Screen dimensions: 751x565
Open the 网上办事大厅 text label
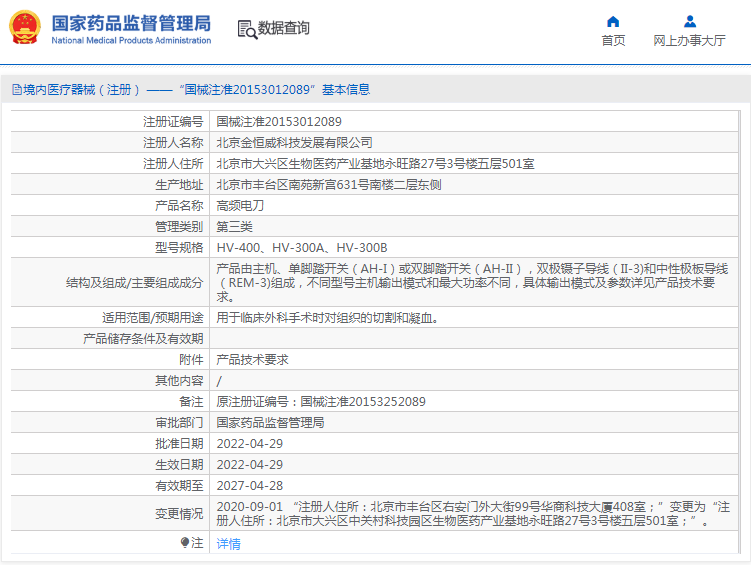click(689, 41)
